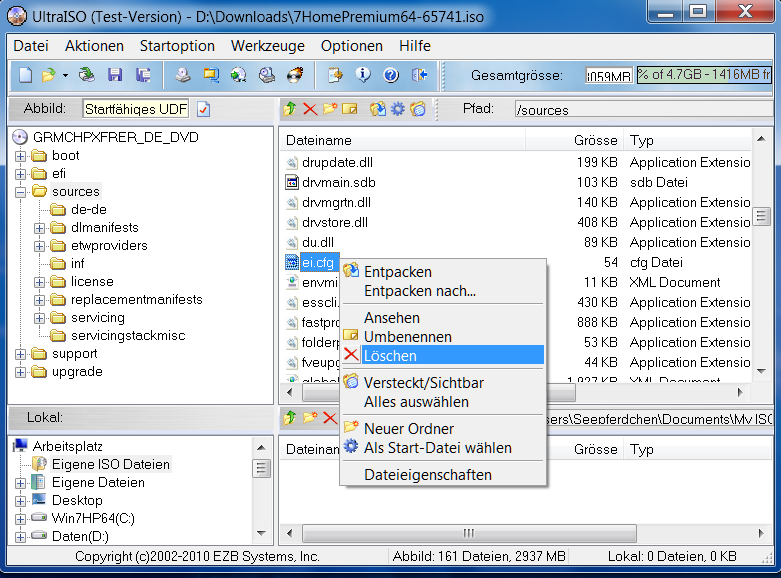The height and width of the screenshot is (578, 781).
Task: Expand the replacementmanifests folder node
Action: pyautogui.click(x=39, y=300)
